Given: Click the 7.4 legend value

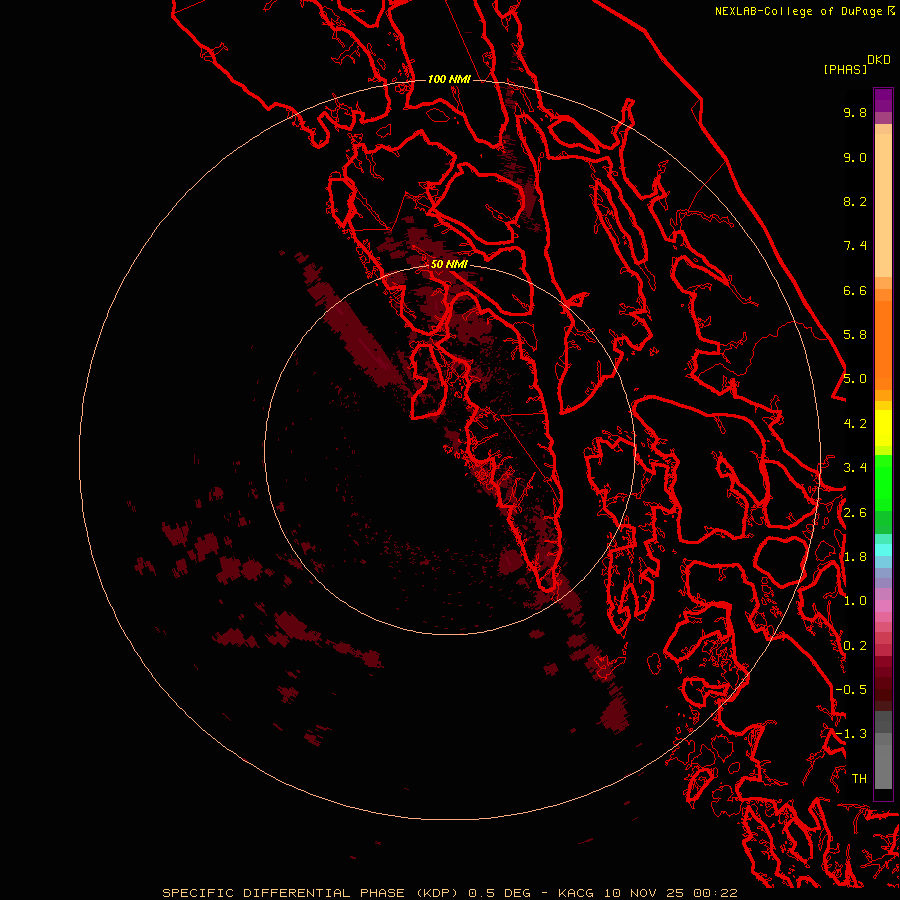Looking at the screenshot, I should 855,246.
